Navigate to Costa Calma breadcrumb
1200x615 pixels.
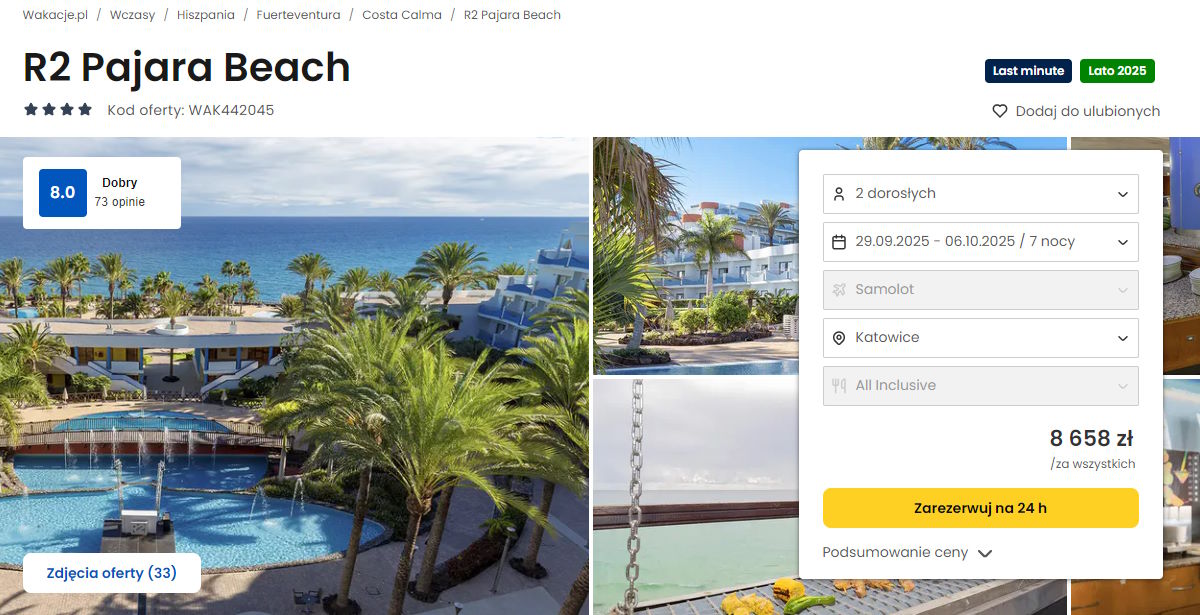coord(402,15)
